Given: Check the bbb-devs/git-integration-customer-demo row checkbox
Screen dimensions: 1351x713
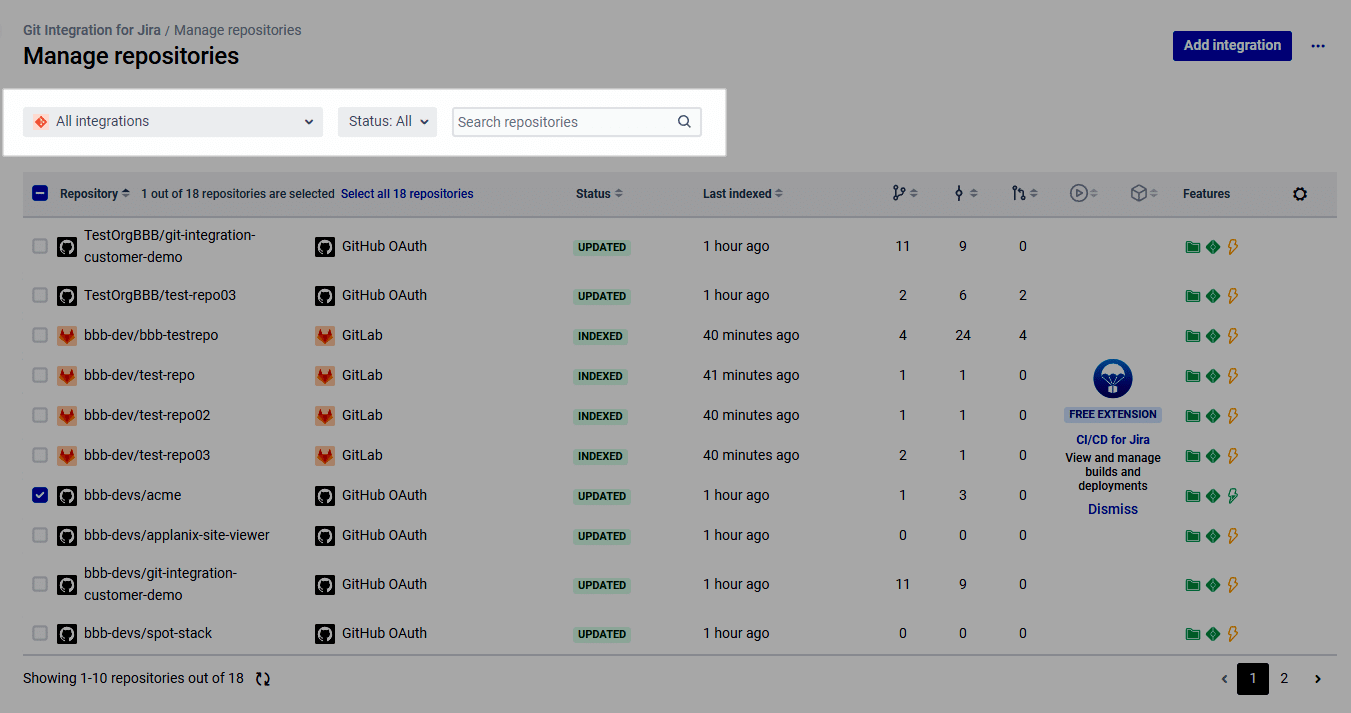Looking at the screenshot, I should coord(40,584).
